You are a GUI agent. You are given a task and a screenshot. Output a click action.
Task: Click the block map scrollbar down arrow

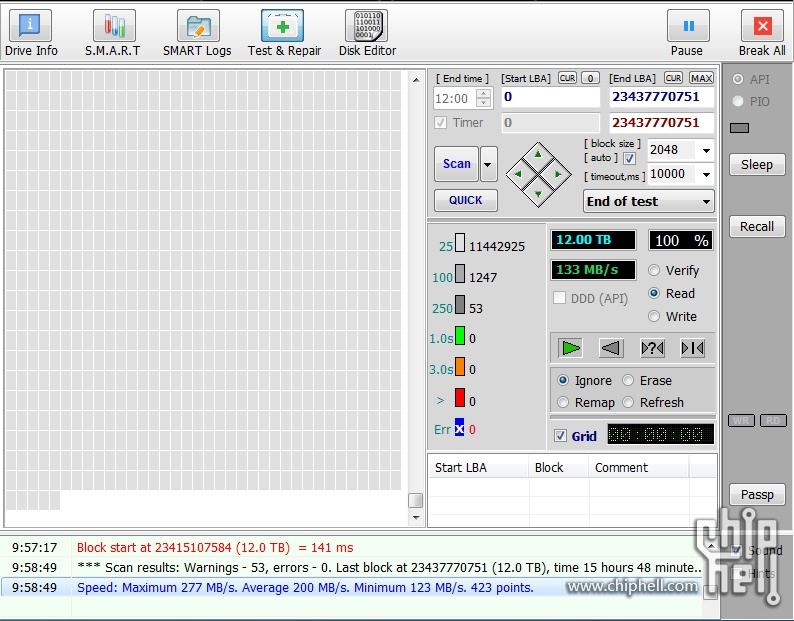(x=416, y=518)
